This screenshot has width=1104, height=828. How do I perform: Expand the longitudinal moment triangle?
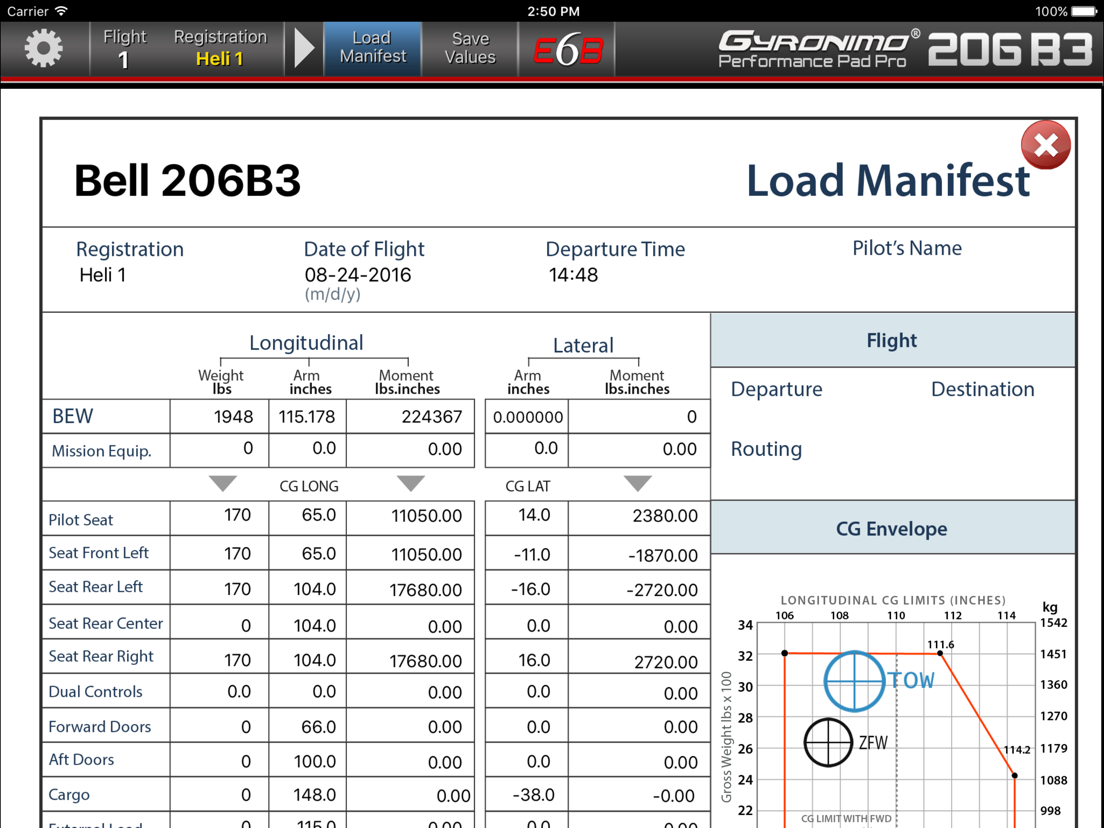(410, 483)
